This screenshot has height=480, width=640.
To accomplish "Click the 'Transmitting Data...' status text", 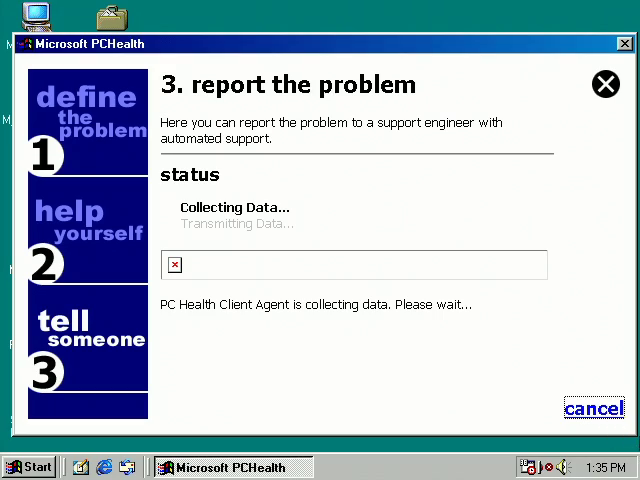I will coord(237,224).
